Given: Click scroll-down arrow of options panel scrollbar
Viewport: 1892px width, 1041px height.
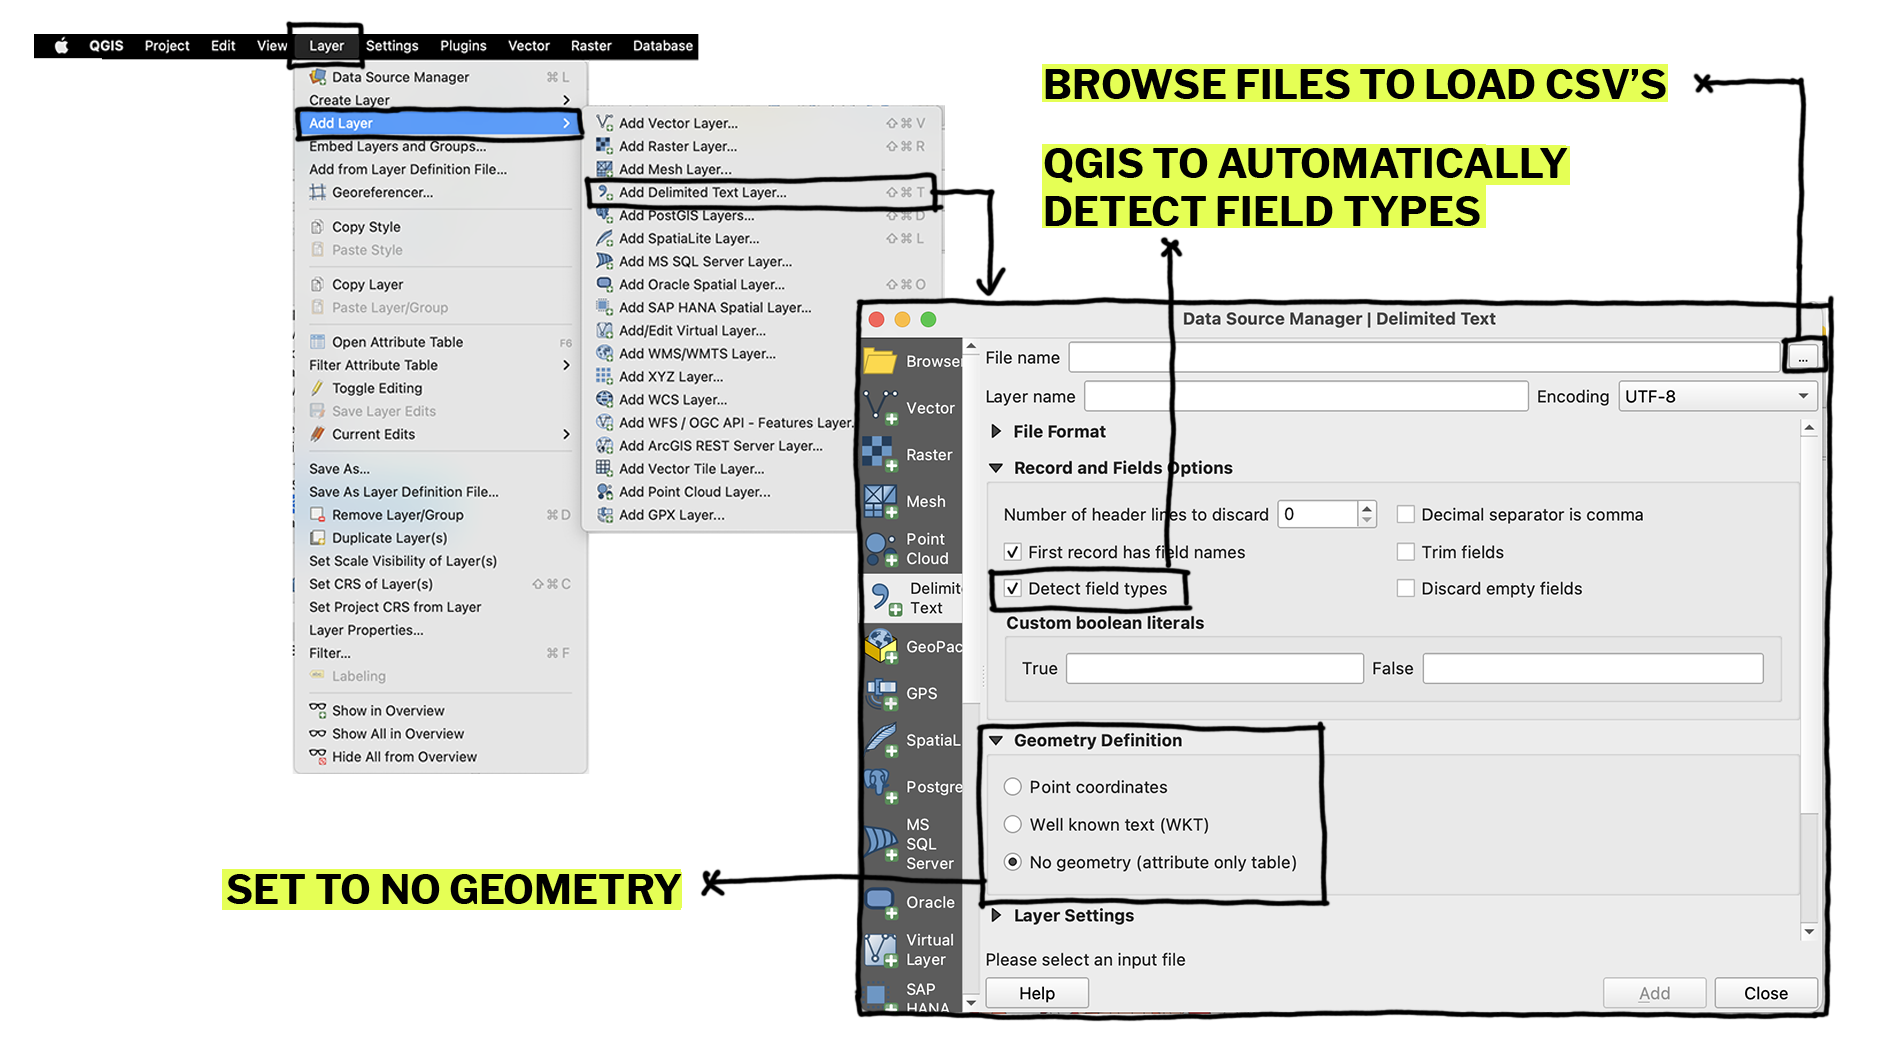Looking at the screenshot, I should coord(1809,932).
